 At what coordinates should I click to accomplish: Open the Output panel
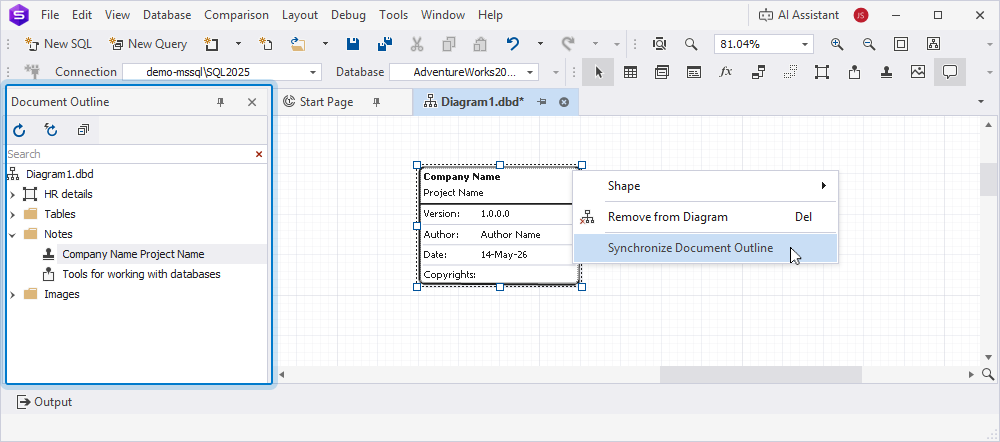coord(44,402)
